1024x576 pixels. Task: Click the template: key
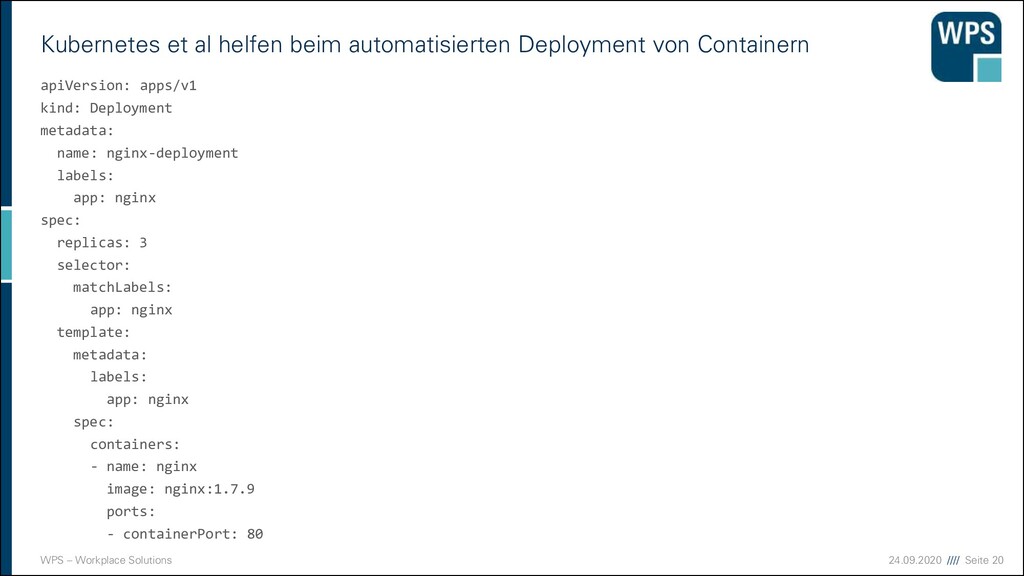point(93,332)
